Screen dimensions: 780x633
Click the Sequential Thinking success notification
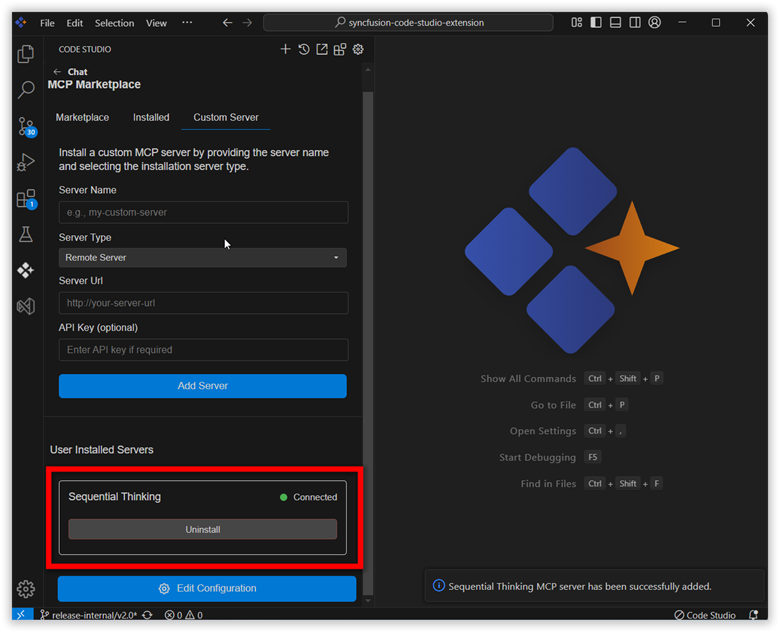[x=594, y=586]
